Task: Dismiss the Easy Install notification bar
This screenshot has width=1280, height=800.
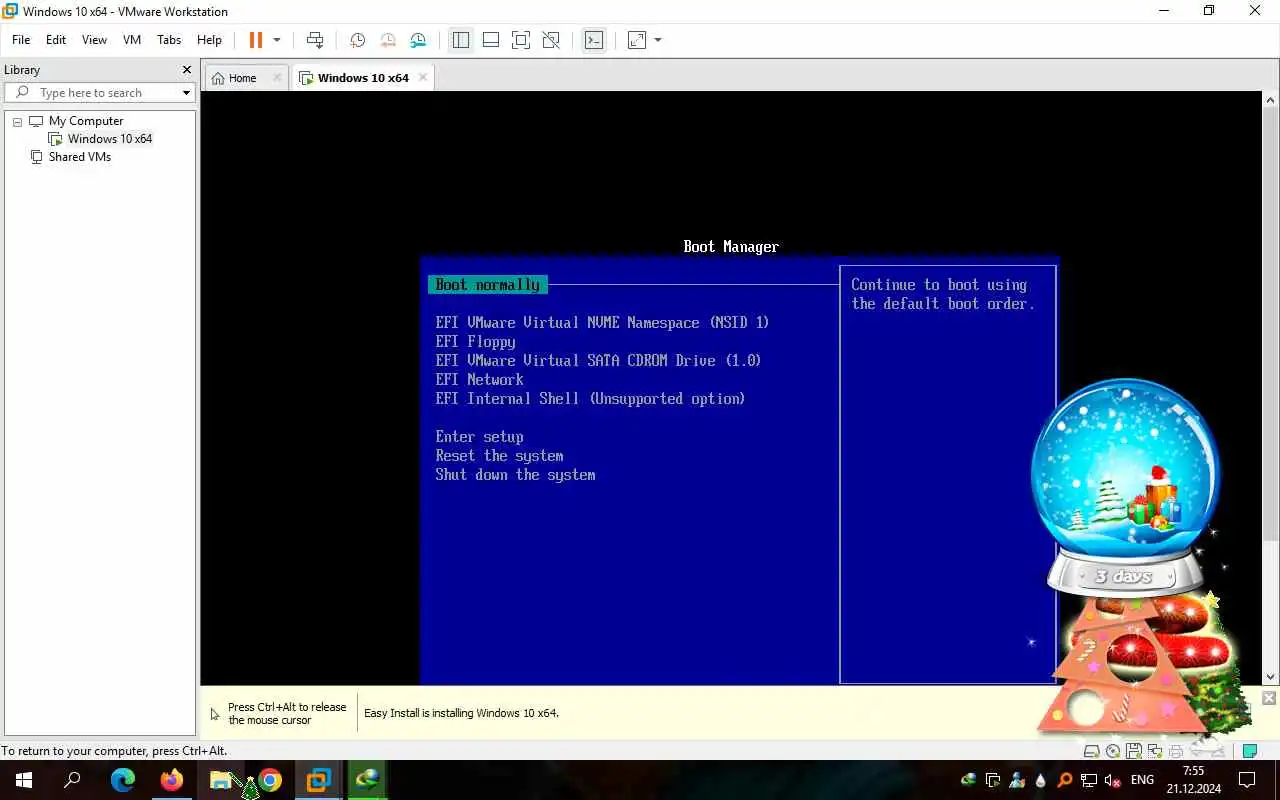Action: click(1269, 698)
